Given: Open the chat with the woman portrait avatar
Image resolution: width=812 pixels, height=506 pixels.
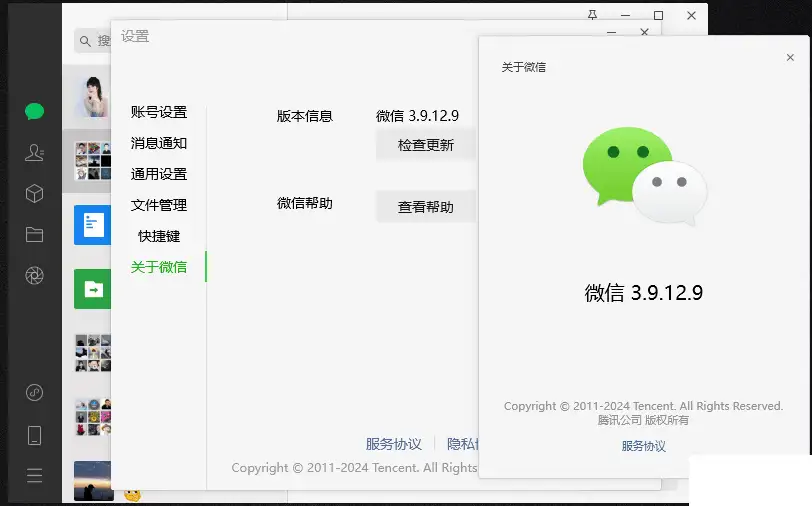Looking at the screenshot, I should (92, 96).
